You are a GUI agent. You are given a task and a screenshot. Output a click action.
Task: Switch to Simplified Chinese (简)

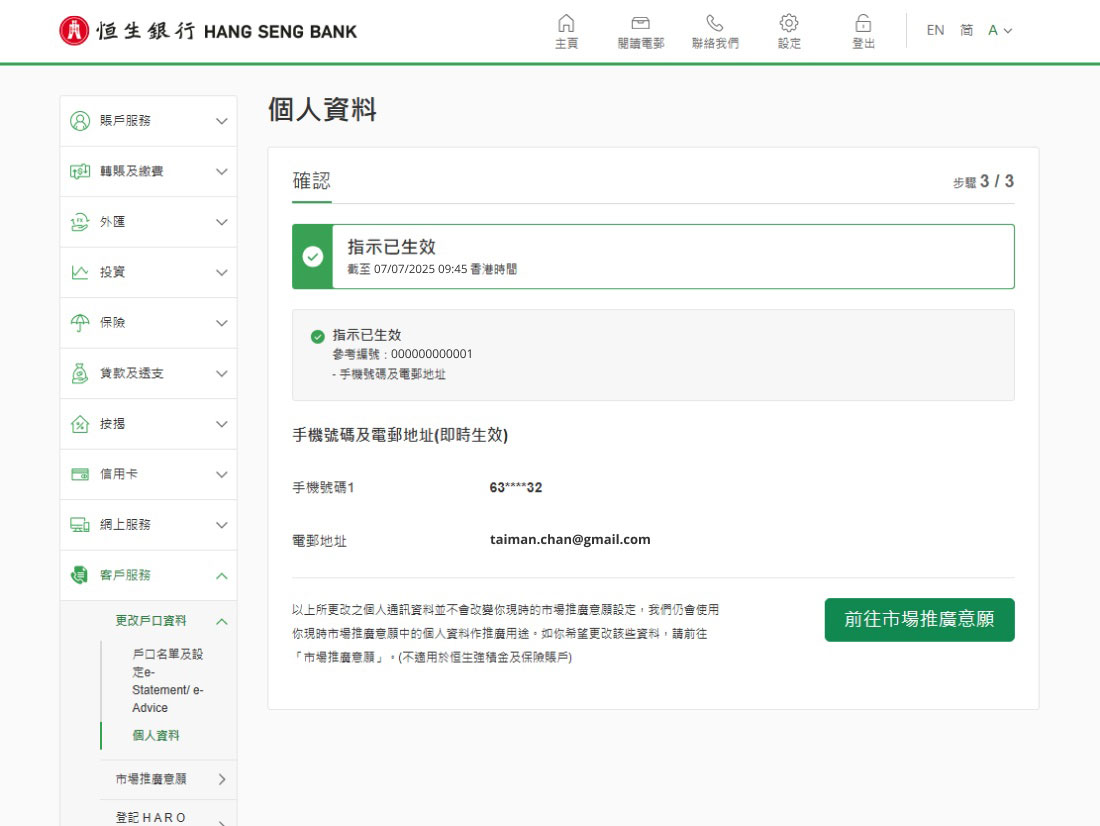(x=966, y=31)
